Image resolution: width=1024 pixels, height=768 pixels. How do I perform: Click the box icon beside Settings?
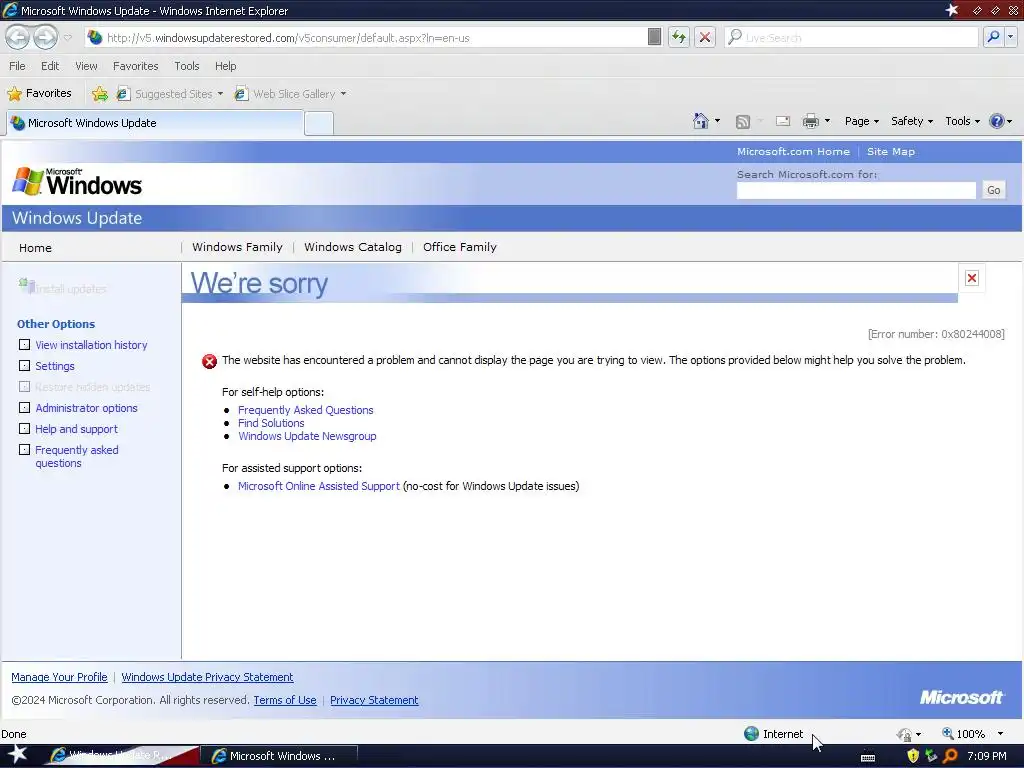coord(24,365)
